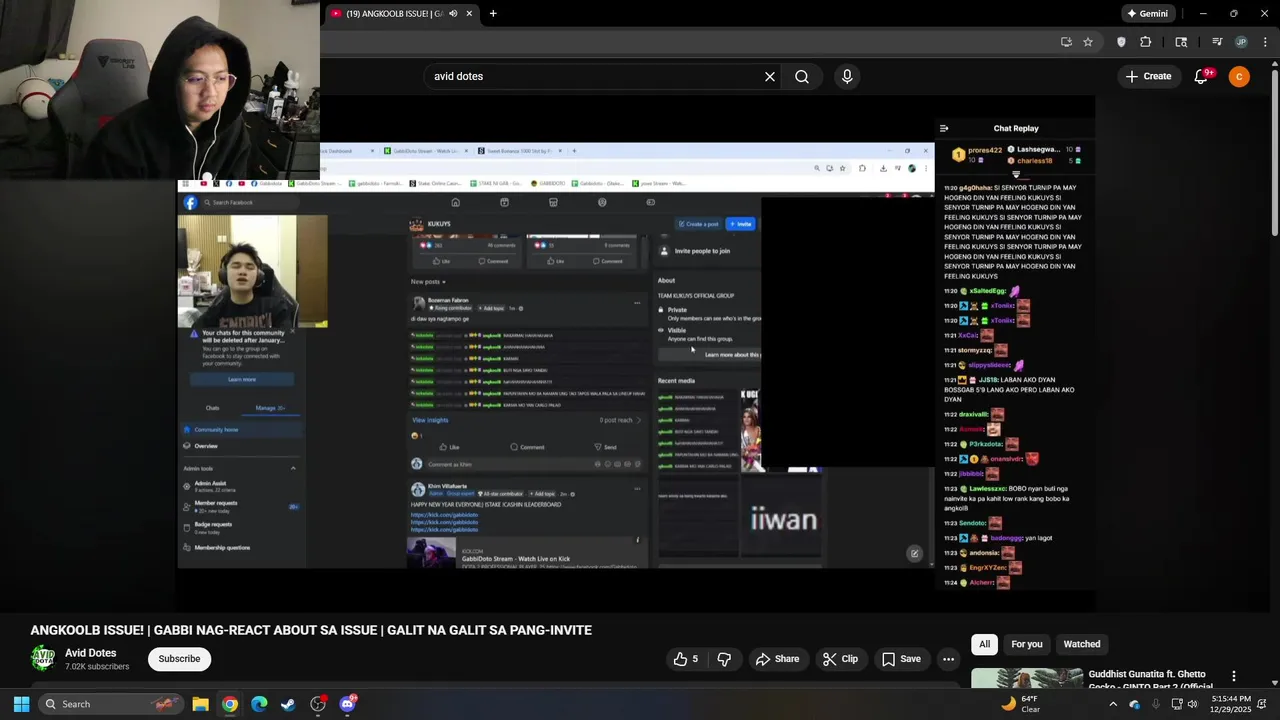Open File Explorer from taskbar

coord(200,704)
